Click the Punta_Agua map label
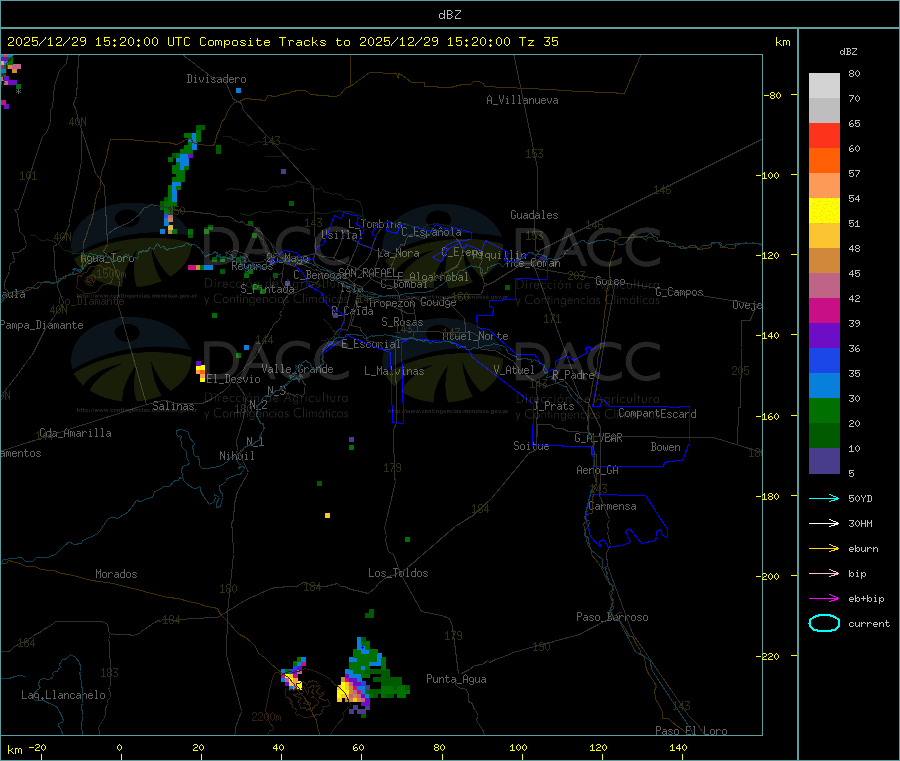This screenshot has width=900, height=761. [456, 679]
